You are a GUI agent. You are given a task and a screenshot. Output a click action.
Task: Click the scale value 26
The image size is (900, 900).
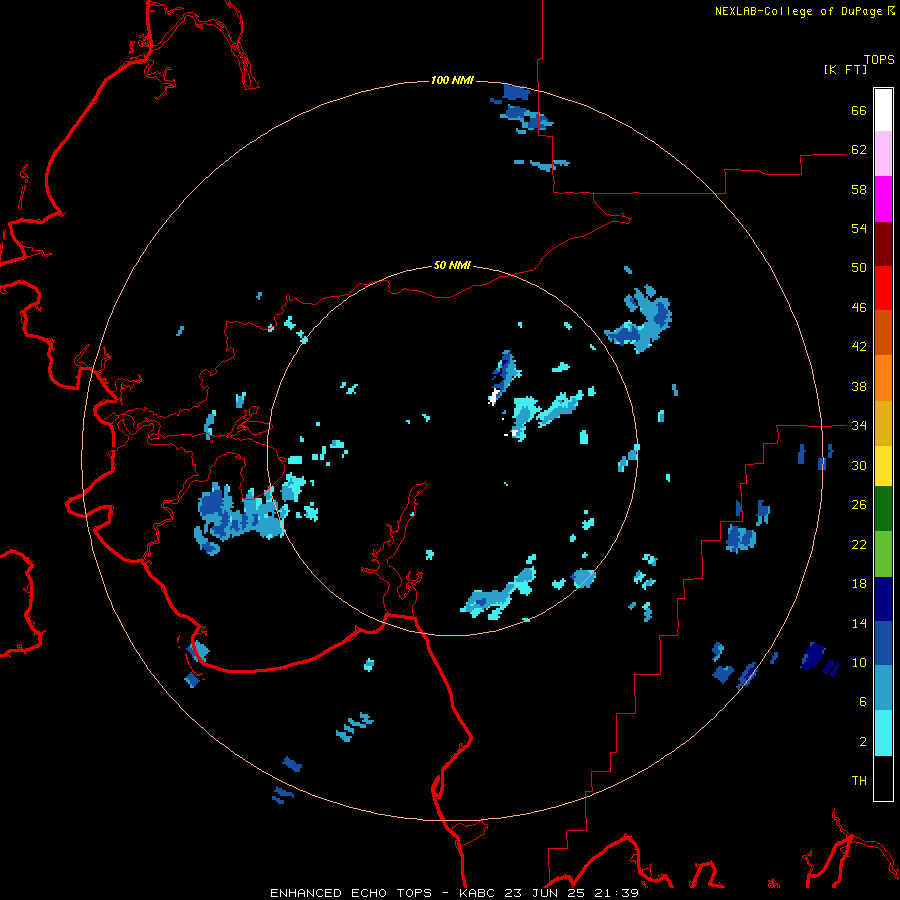pyautogui.click(x=859, y=505)
